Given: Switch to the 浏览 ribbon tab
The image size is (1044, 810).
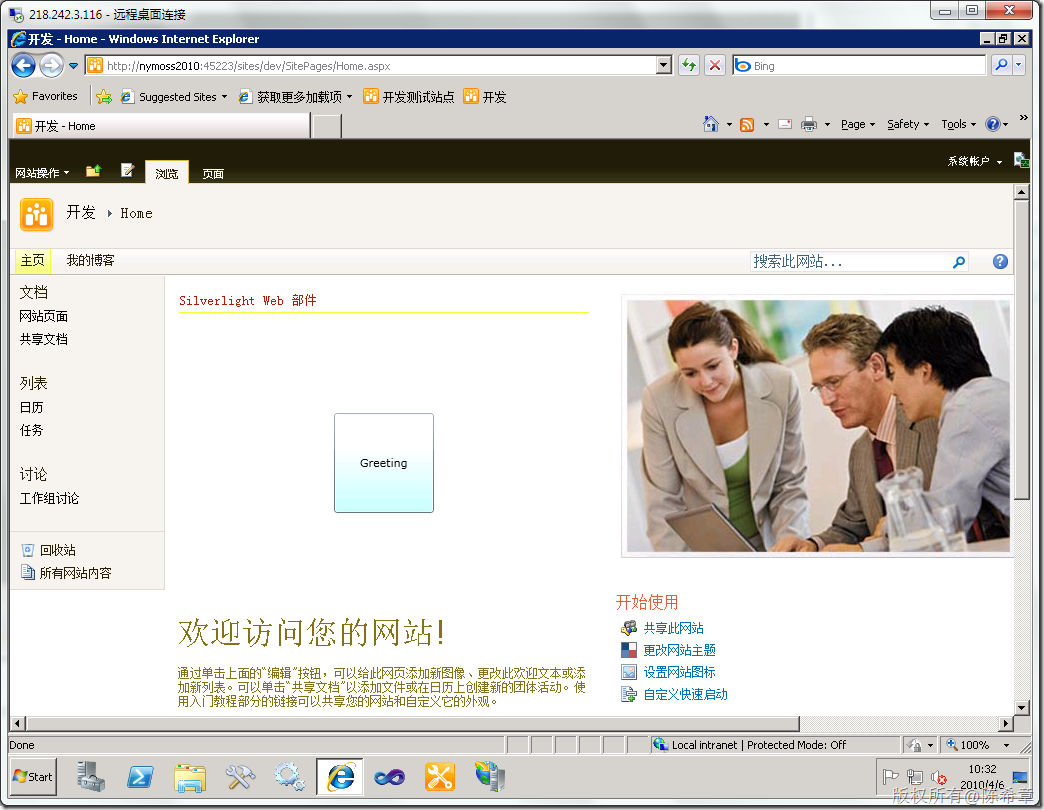Looking at the screenshot, I should coord(166,173).
